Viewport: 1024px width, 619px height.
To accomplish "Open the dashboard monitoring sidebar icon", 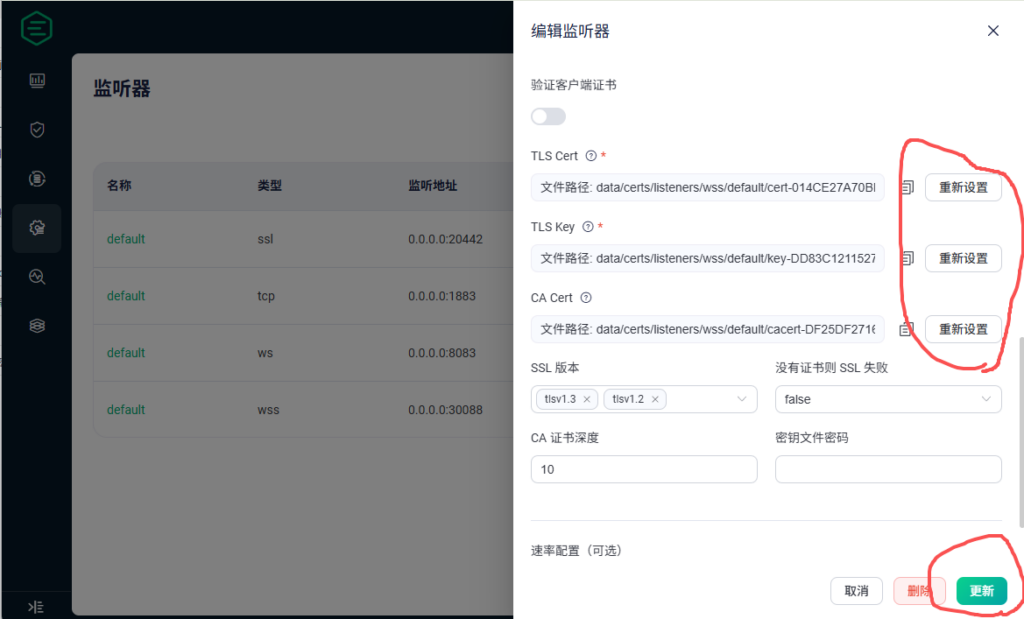I will click(37, 80).
